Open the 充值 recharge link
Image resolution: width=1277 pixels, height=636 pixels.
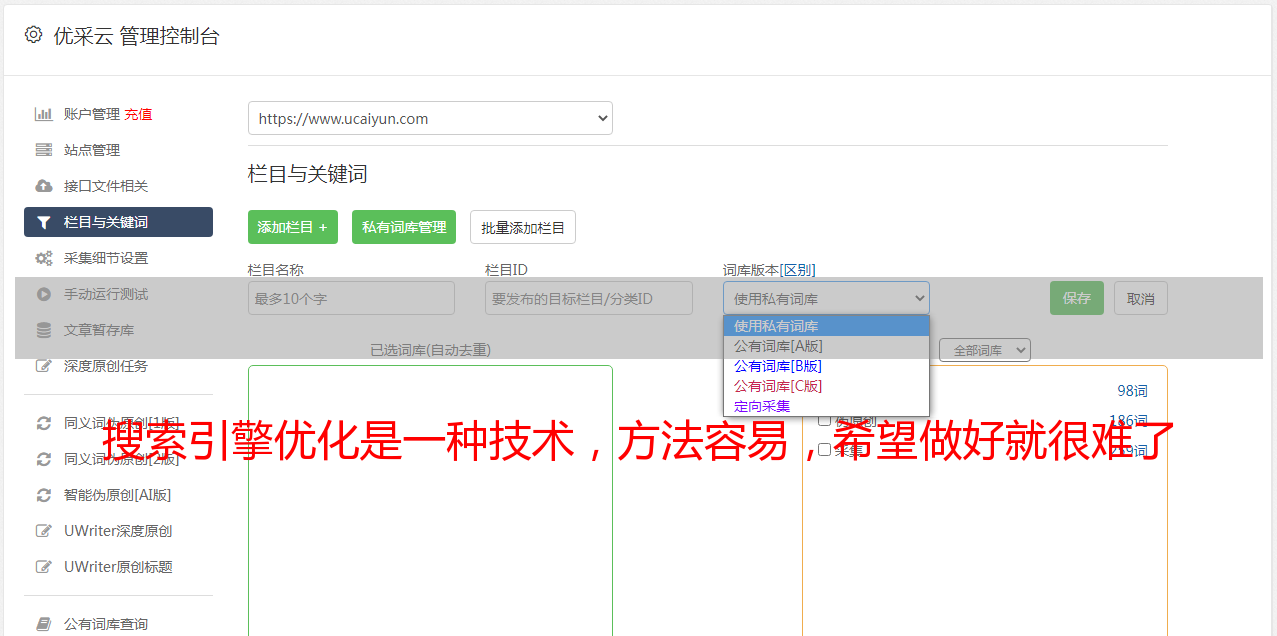coord(138,114)
